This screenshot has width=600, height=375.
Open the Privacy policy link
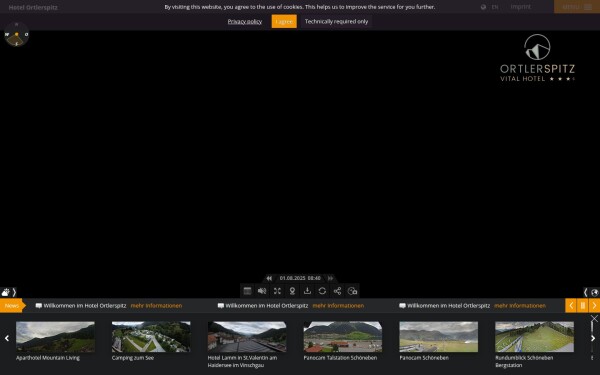coord(245,21)
